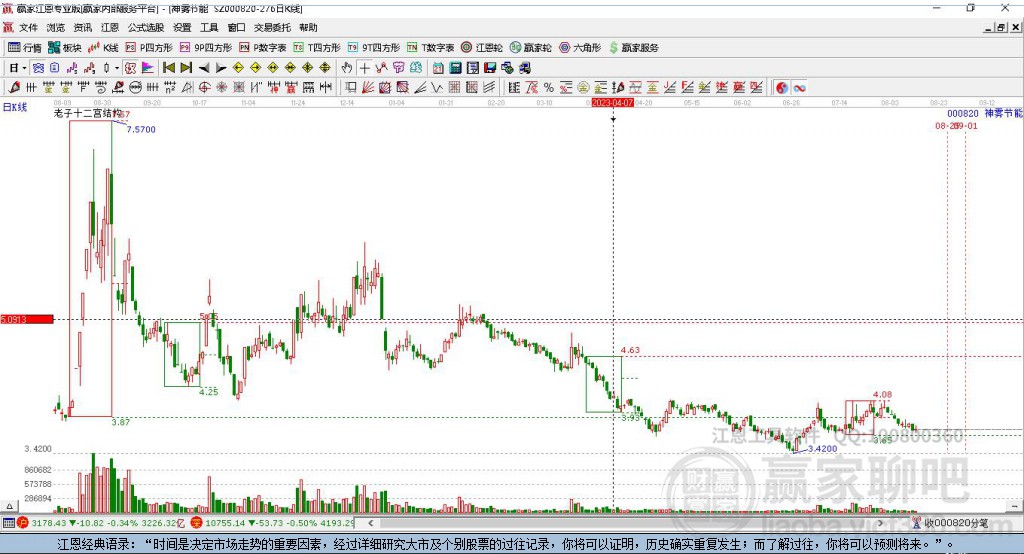Open the 江恩轮 Gann wheel
Viewport: 1024px width, 554px height.
click(x=482, y=48)
